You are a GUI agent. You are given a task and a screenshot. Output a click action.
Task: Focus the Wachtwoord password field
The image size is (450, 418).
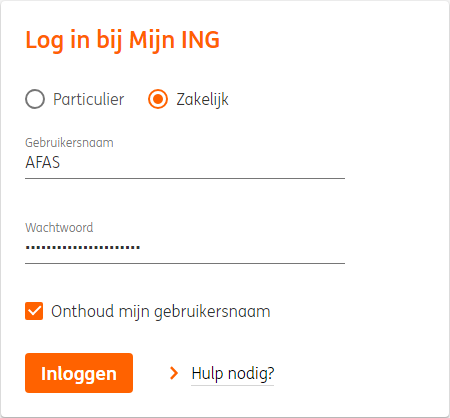(185, 248)
